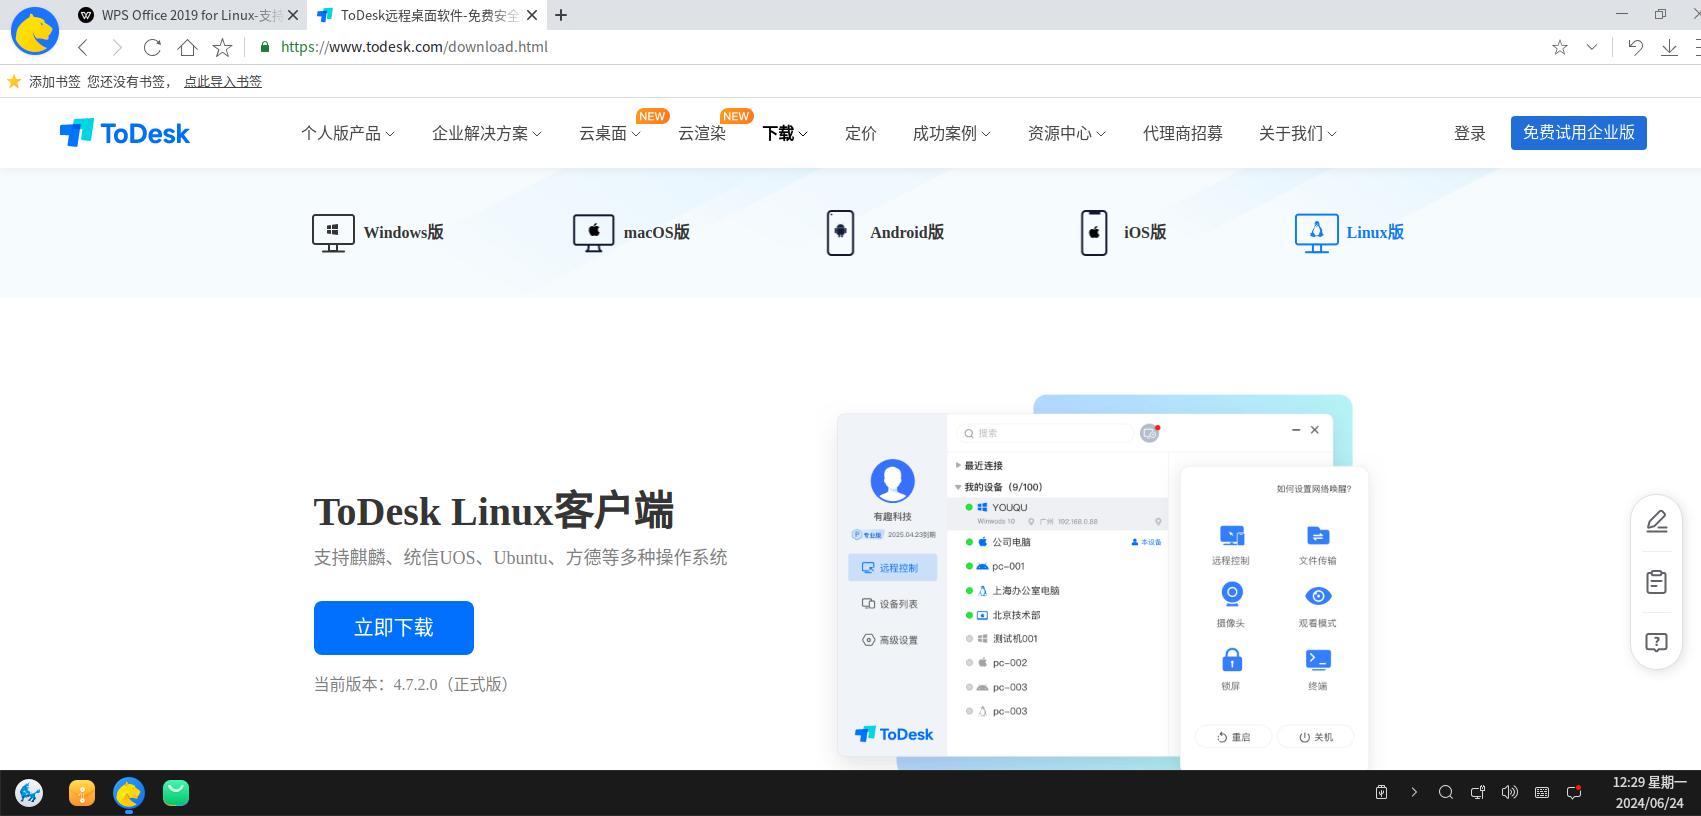Select Linux版 download tab
Screen dimensions: 1701x816
pos(1349,232)
